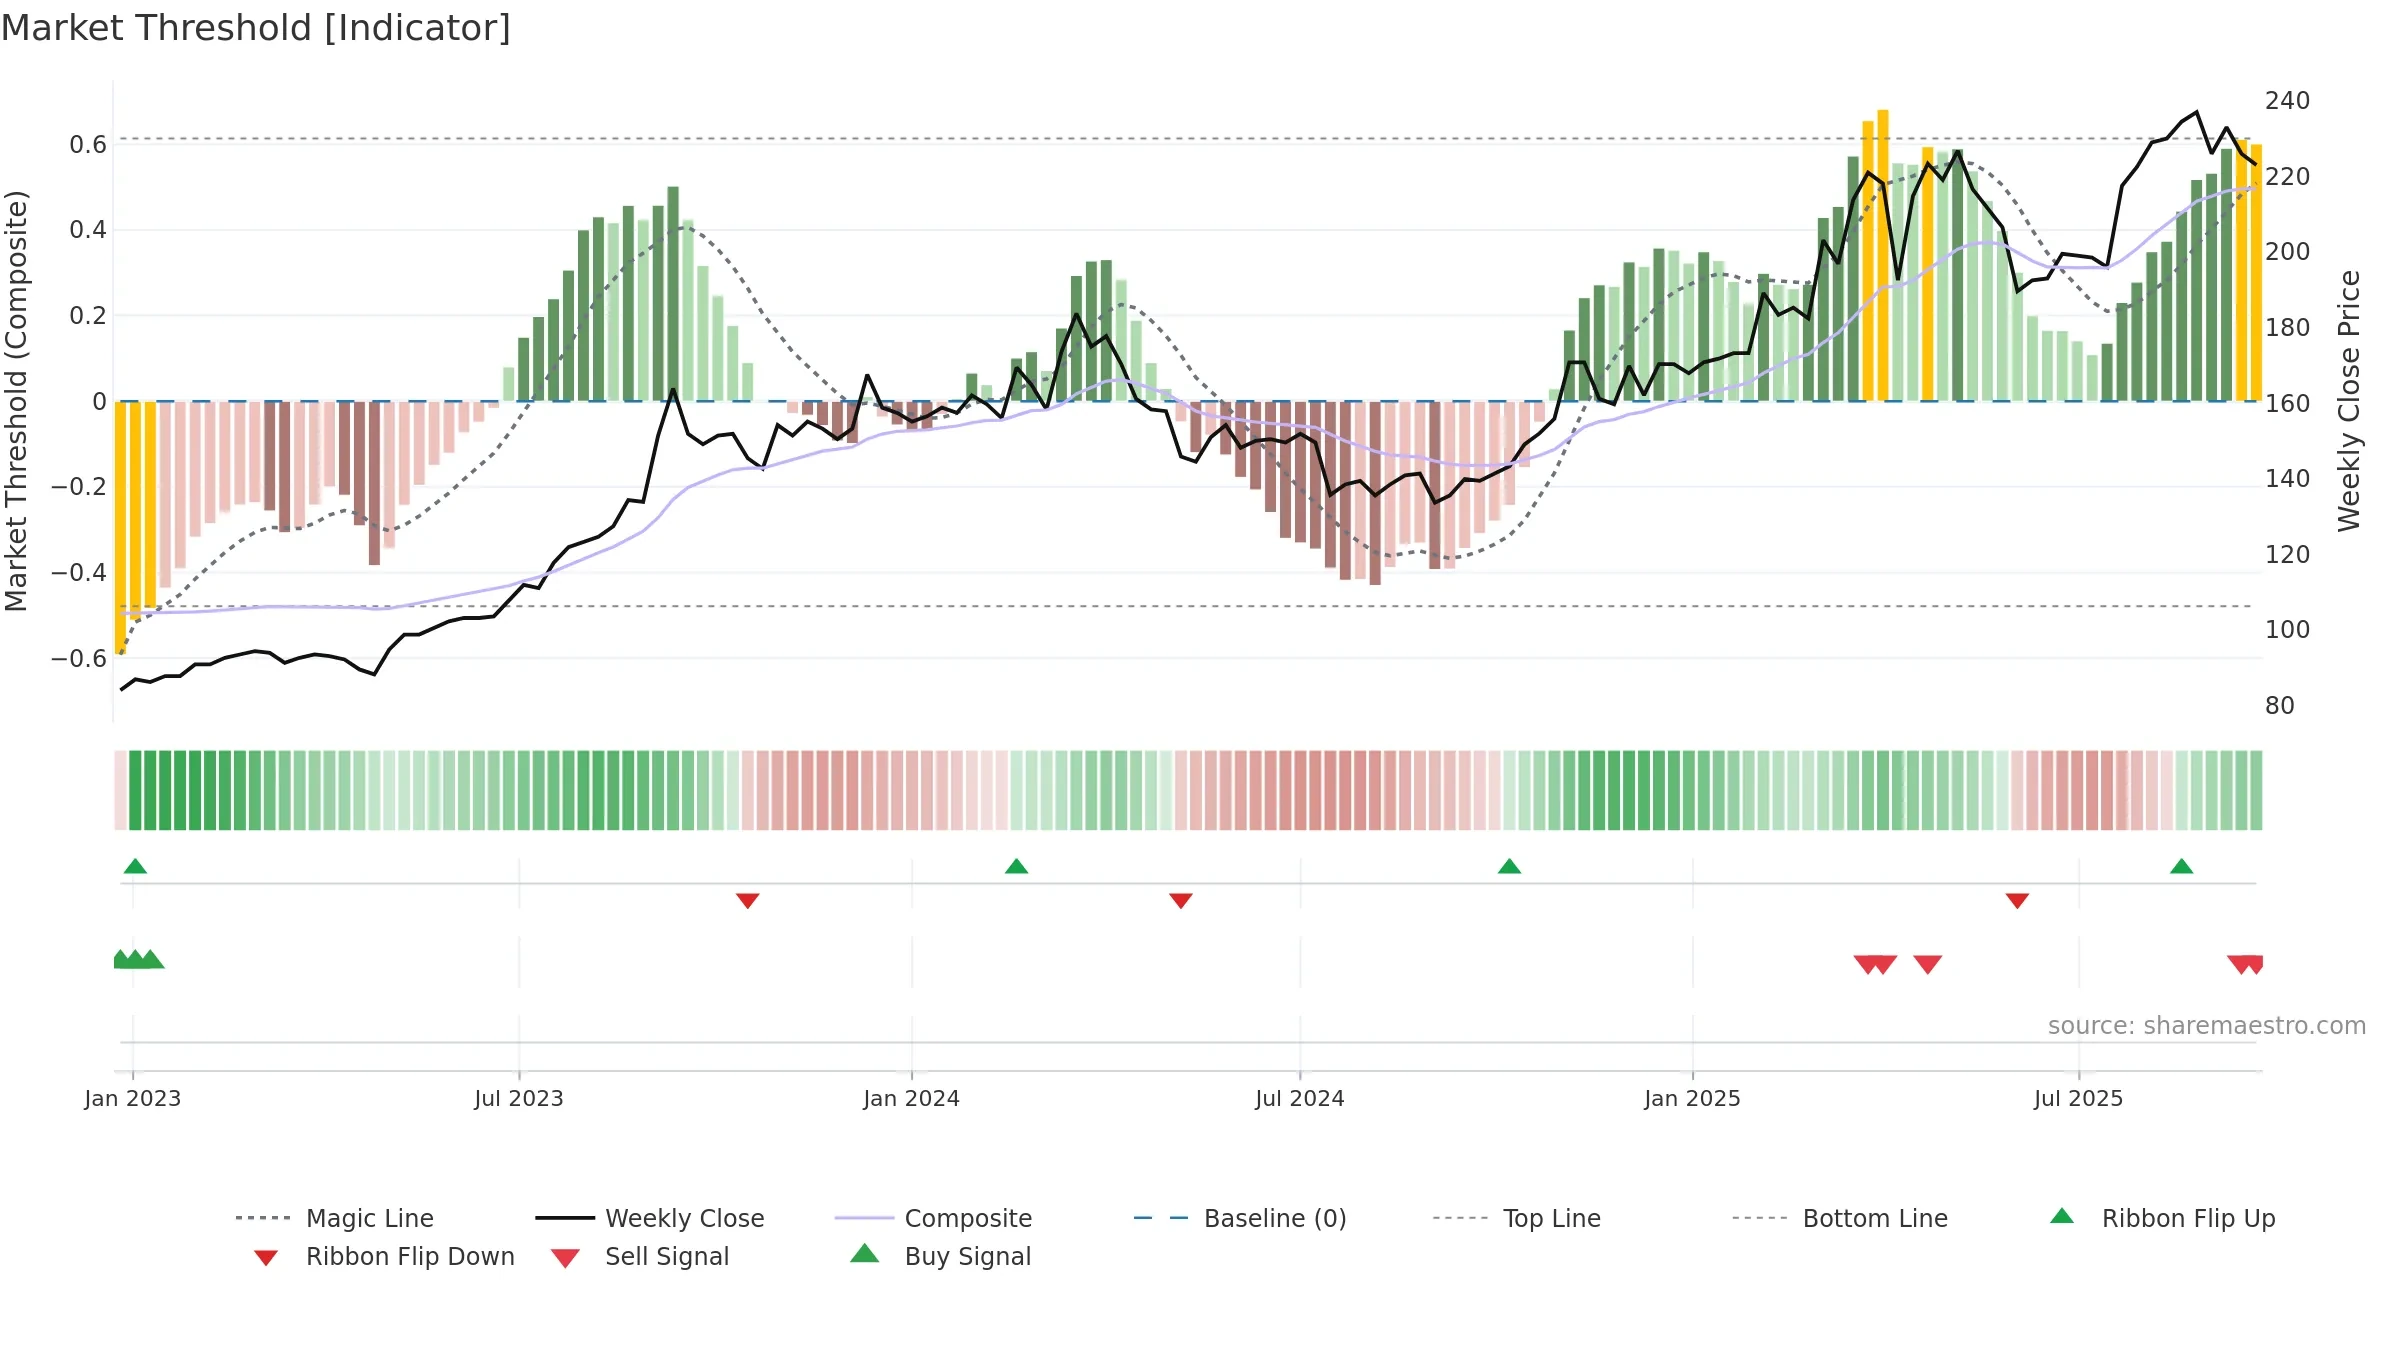Click the ribbon flip up marker at Jan 2023

(135, 866)
